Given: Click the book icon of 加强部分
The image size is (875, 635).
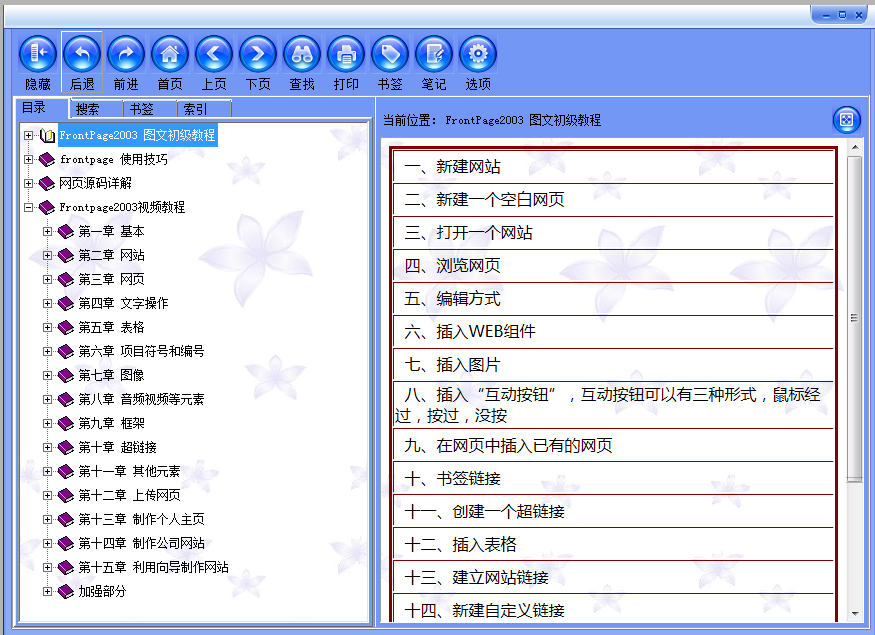Looking at the screenshot, I should 66,591.
